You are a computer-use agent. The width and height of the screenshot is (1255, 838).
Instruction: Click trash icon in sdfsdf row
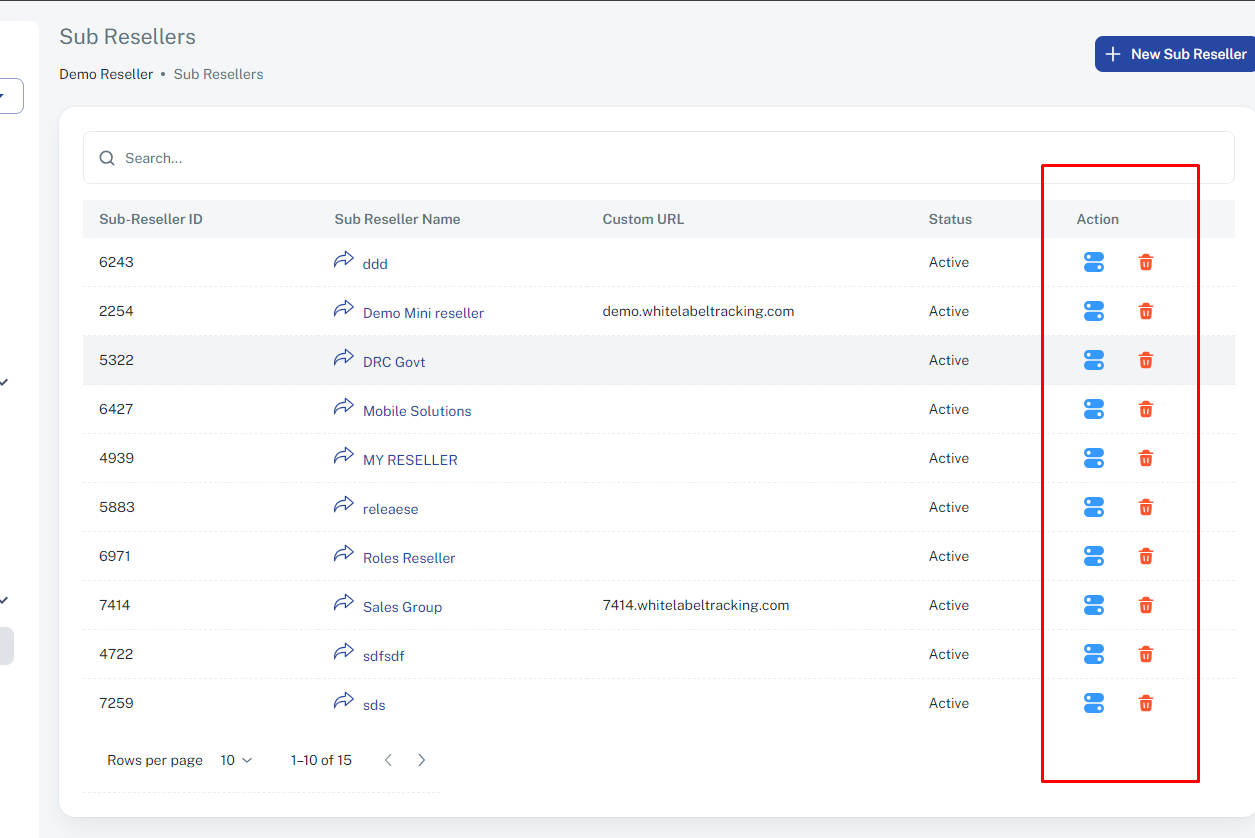pyautogui.click(x=1146, y=654)
